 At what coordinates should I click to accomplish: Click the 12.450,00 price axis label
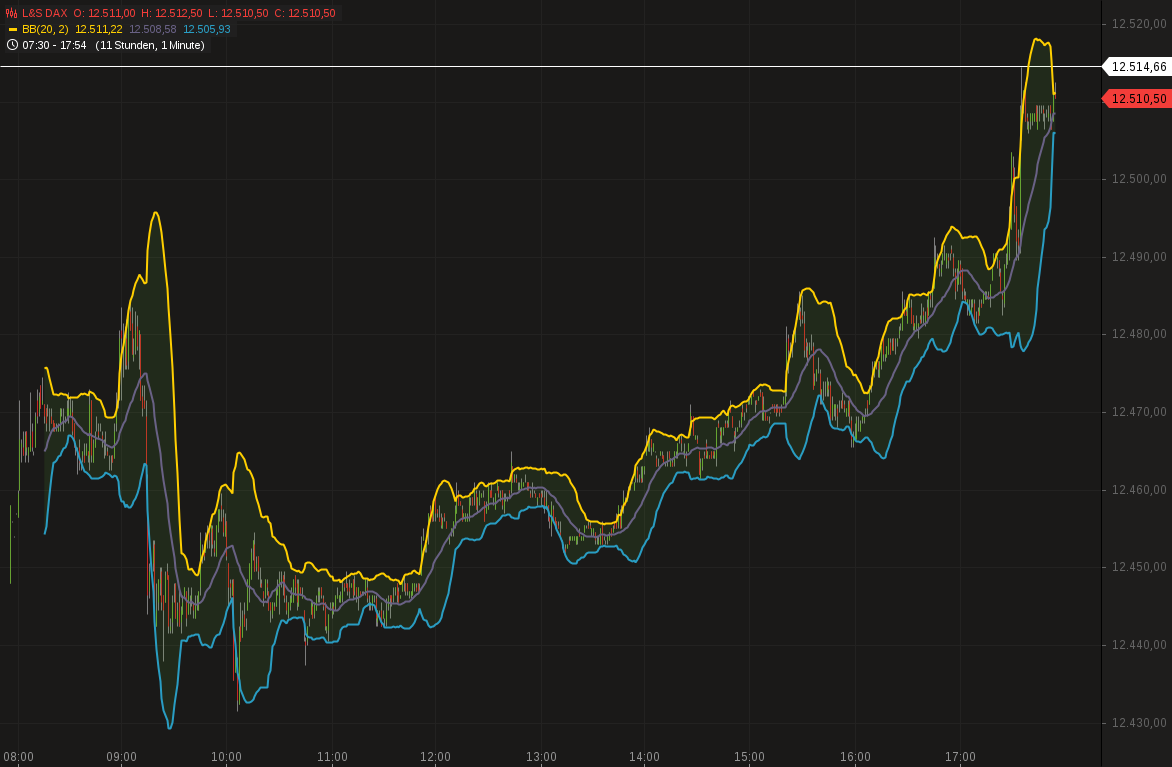pyautogui.click(x=1138, y=567)
